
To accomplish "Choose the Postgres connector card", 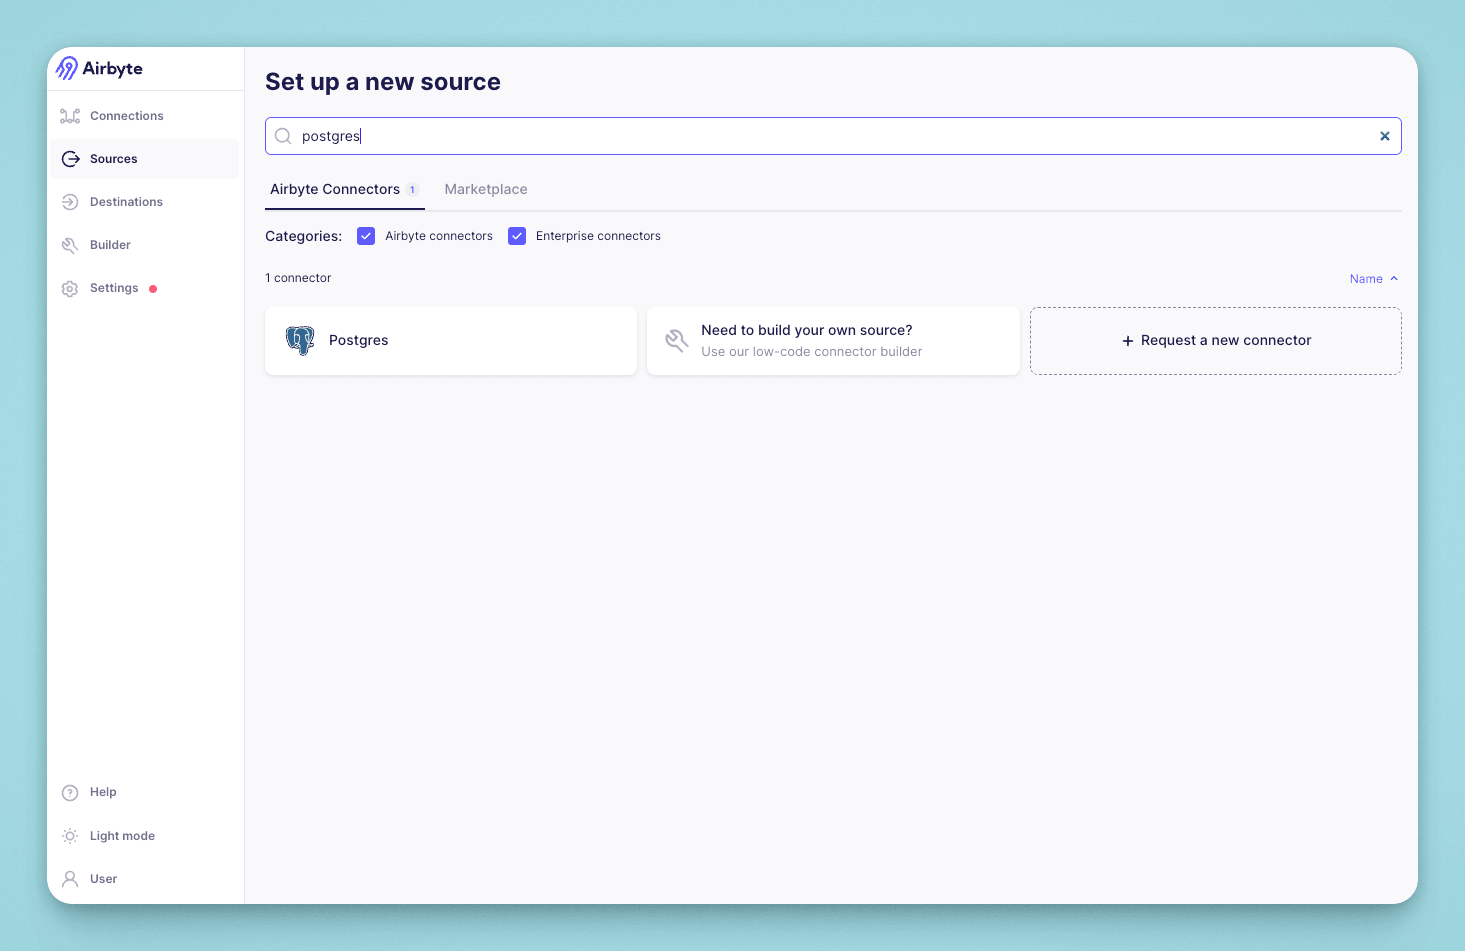I will pos(451,341).
